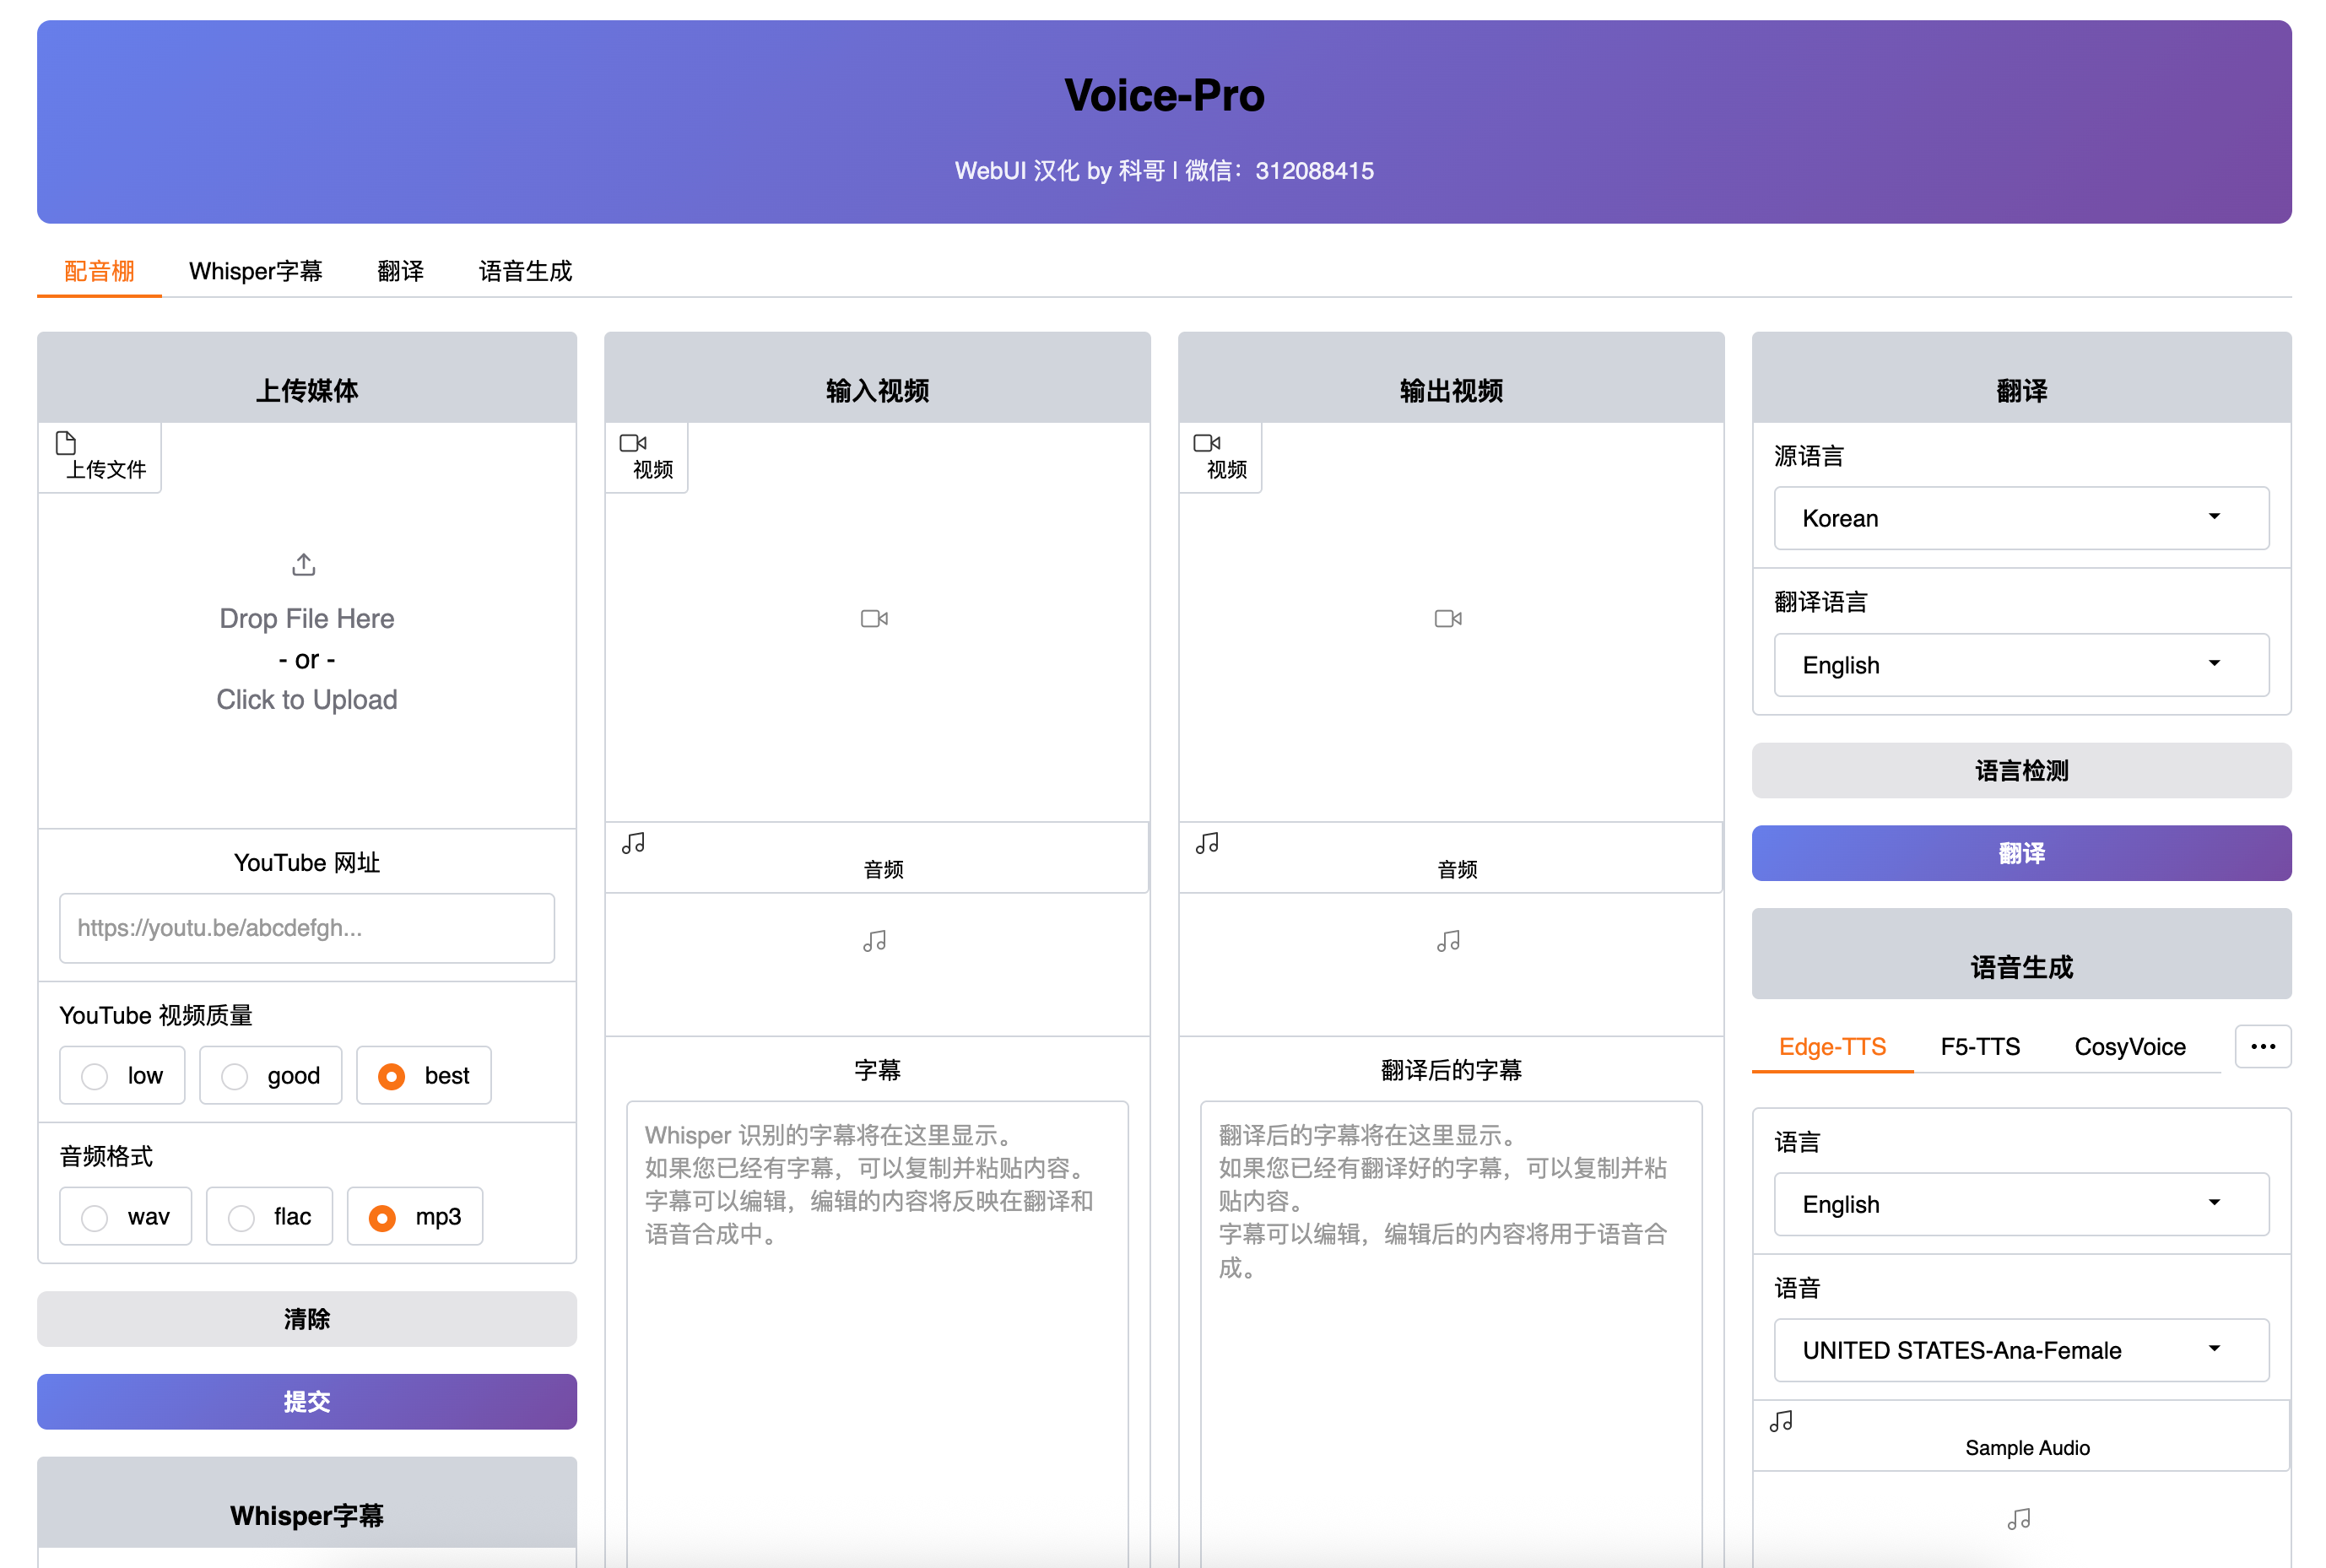
Task: Choose wav audio format
Action: click(95, 1217)
